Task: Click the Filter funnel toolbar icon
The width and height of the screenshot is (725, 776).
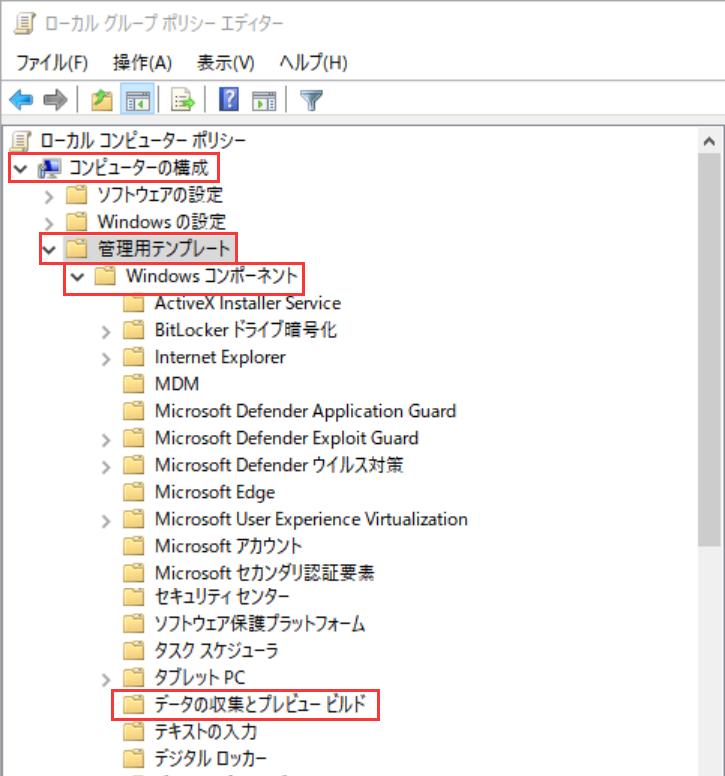Action: tap(312, 99)
